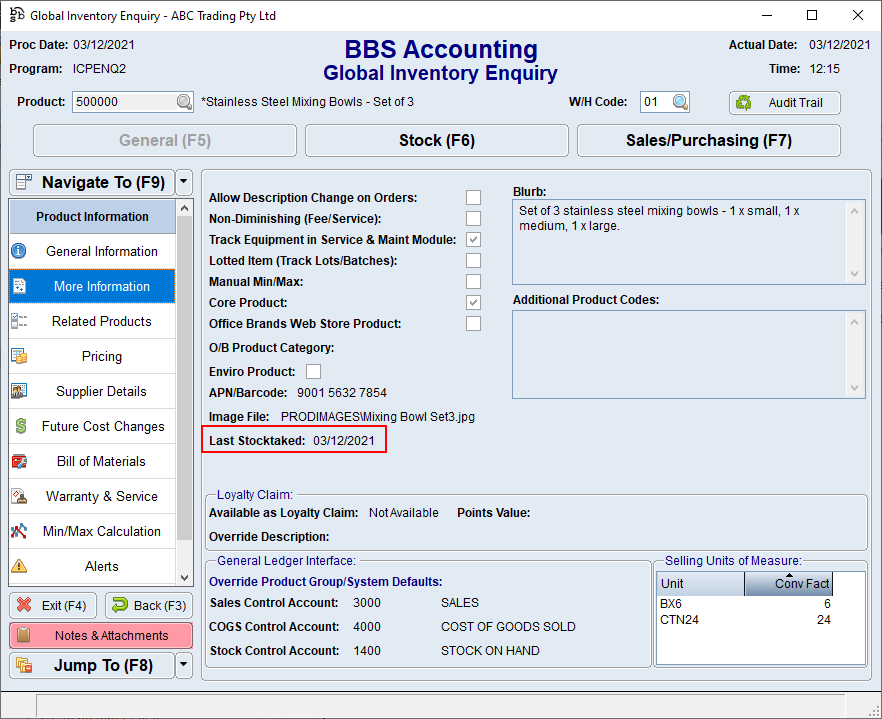Screen dimensions: 882x719
Task: Expand the Navigate To dropdown arrow
Action: (x=183, y=182)
